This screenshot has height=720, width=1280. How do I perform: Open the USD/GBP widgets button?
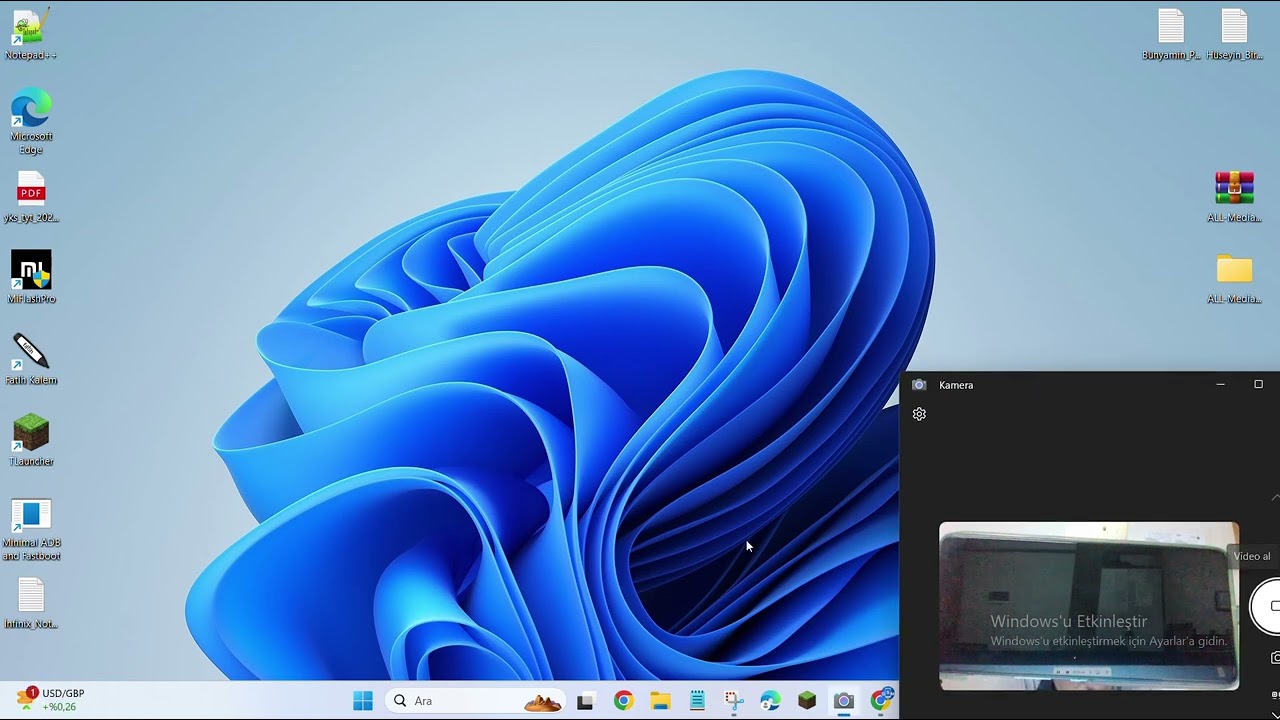(x=50, y=700)
